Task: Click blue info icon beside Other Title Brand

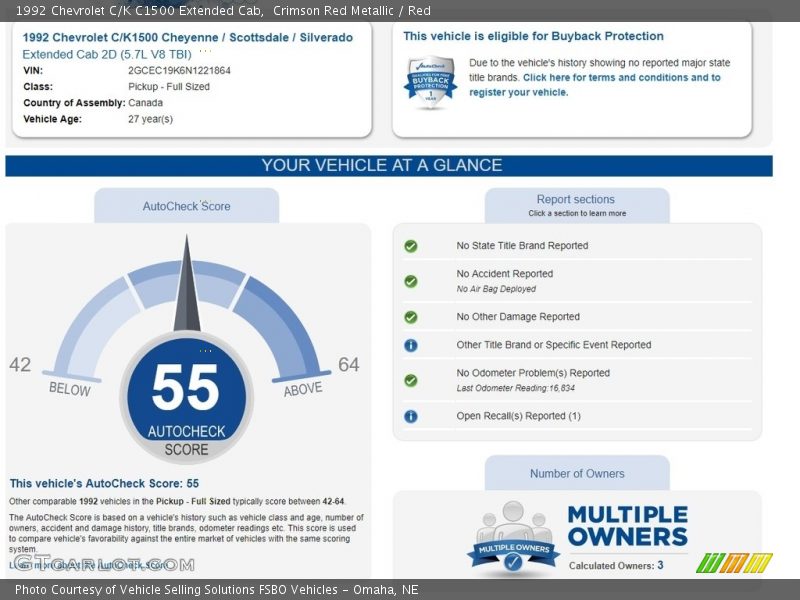Action: (x=410, y=345)
